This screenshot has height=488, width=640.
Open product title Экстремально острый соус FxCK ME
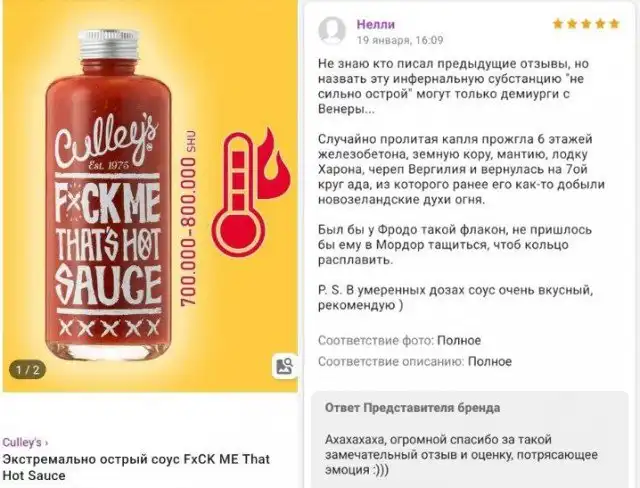click(136, 467)
